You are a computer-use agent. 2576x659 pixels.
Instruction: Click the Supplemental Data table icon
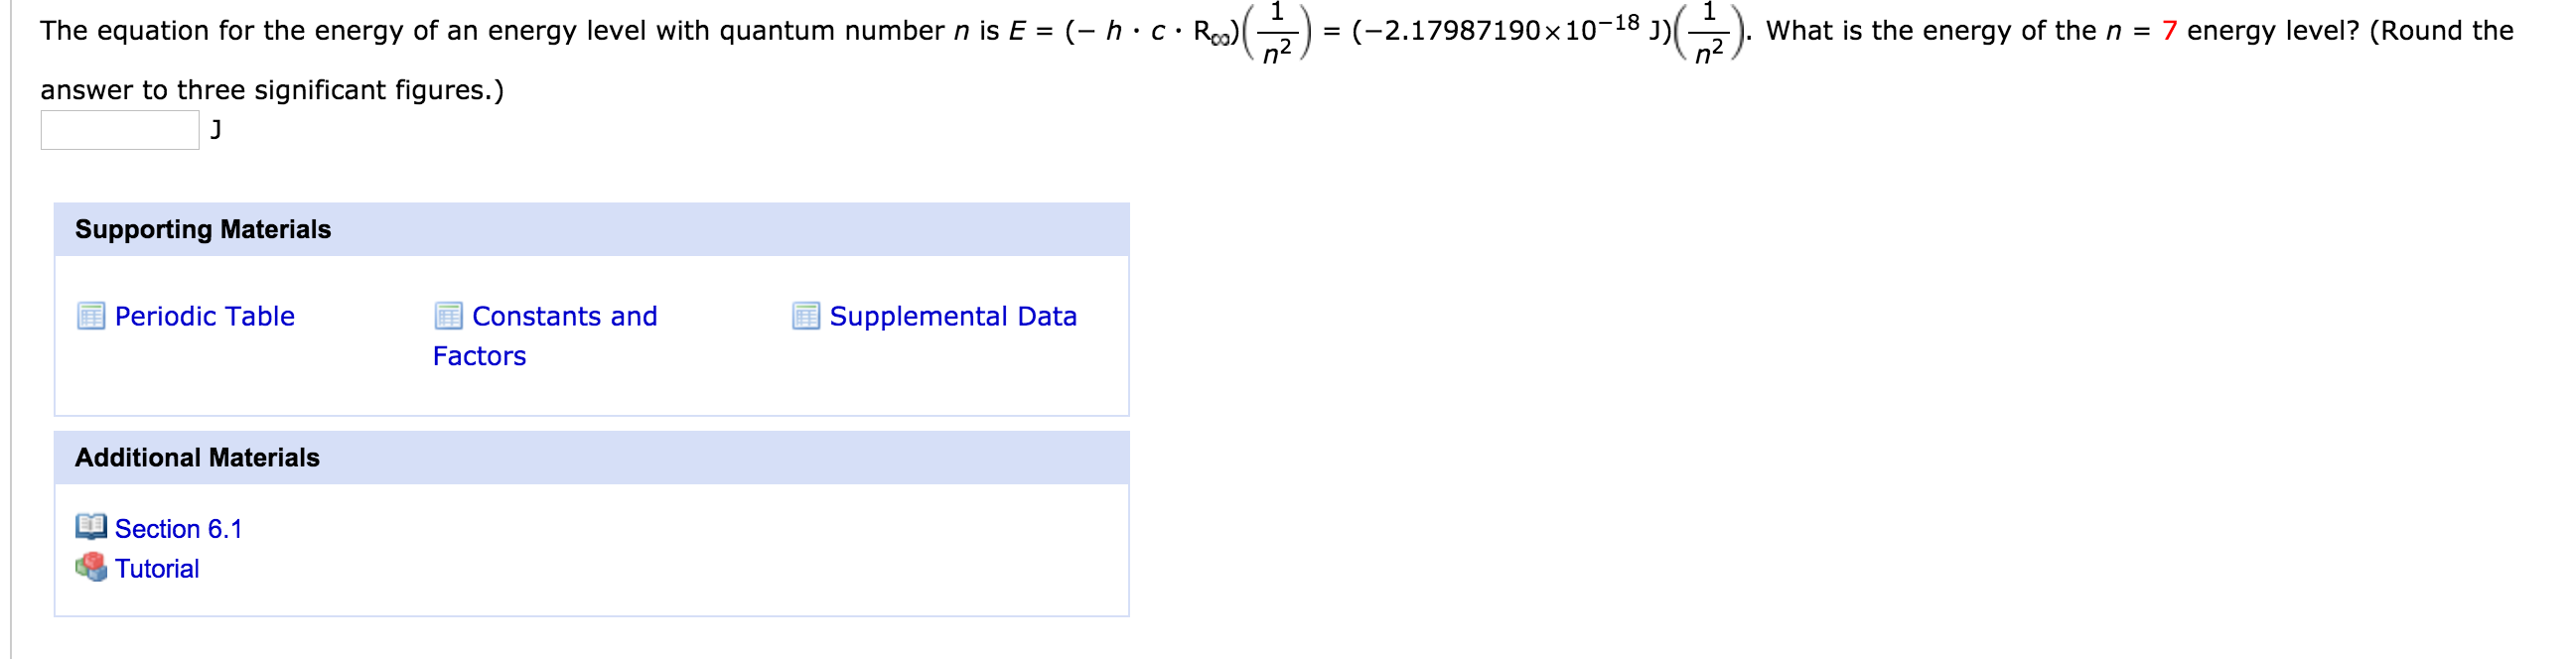pos(806,316)
